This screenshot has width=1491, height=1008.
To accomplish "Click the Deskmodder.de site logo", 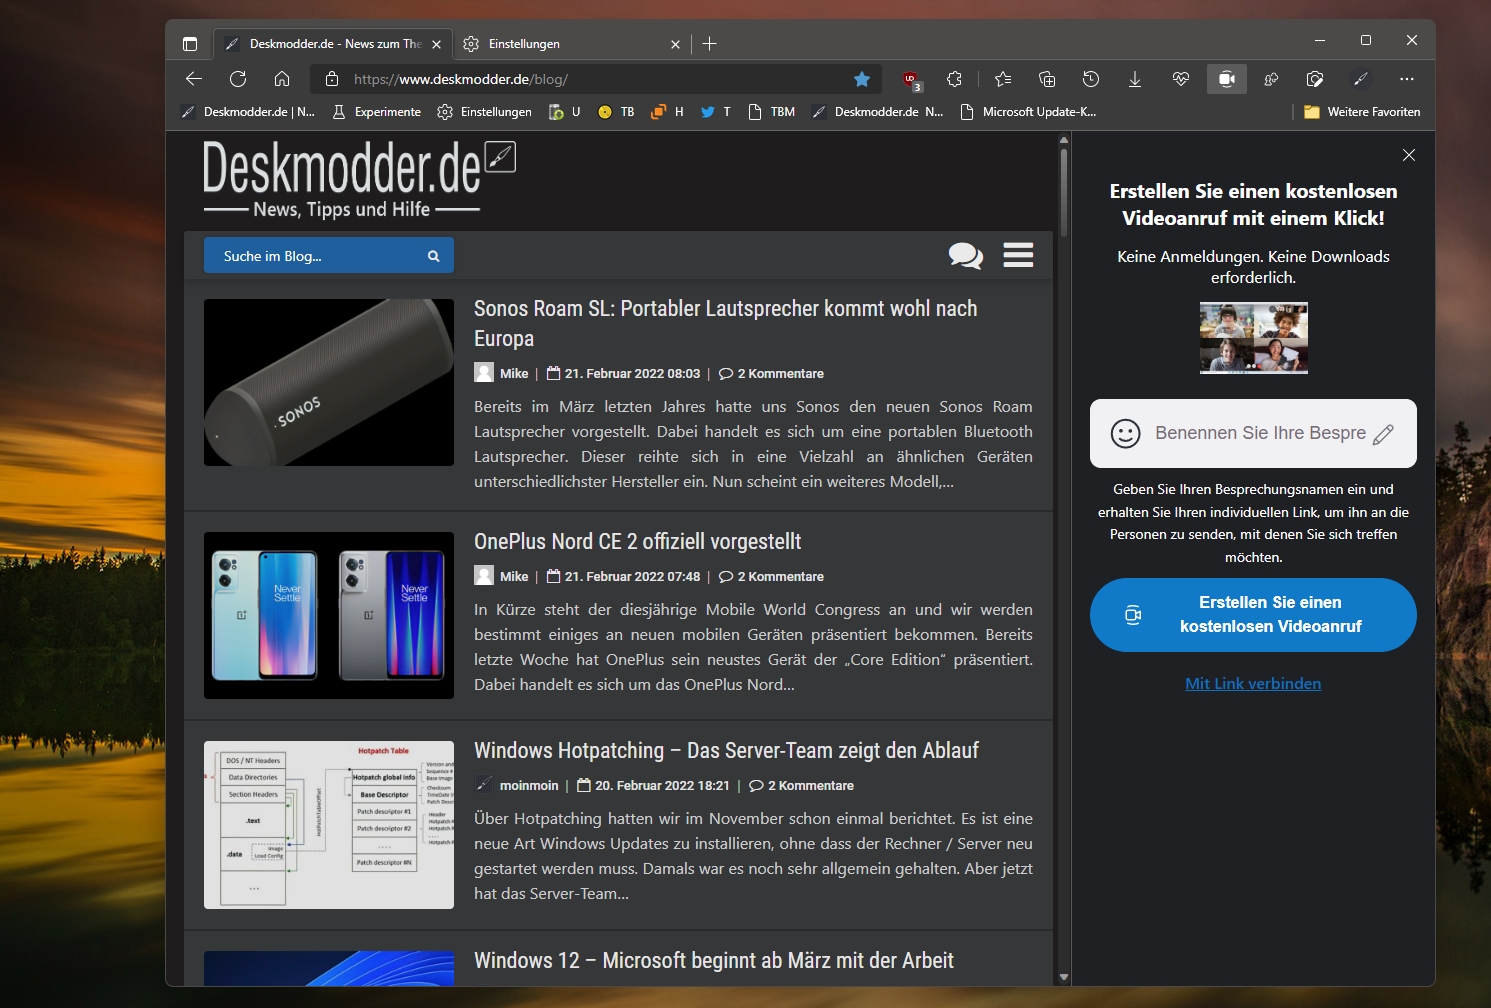I will pos(358,178).
